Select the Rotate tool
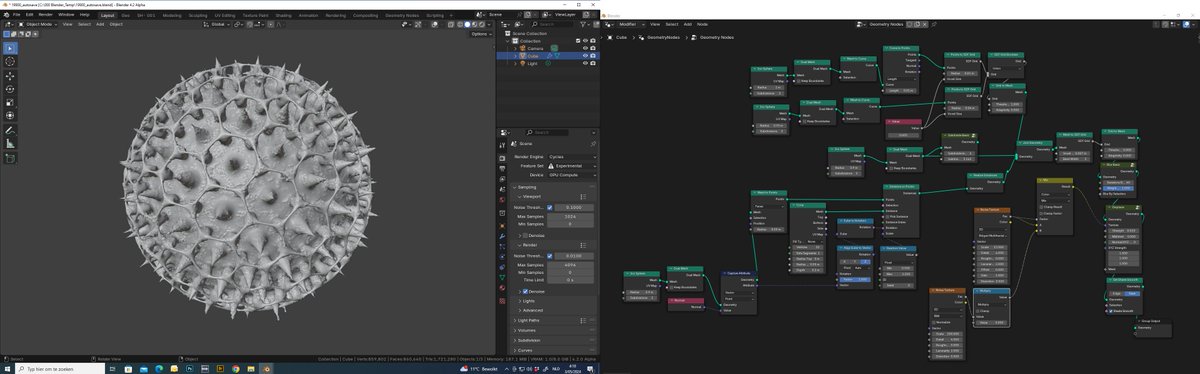Viewport: 1200px width, 374px height. [10, 89]
